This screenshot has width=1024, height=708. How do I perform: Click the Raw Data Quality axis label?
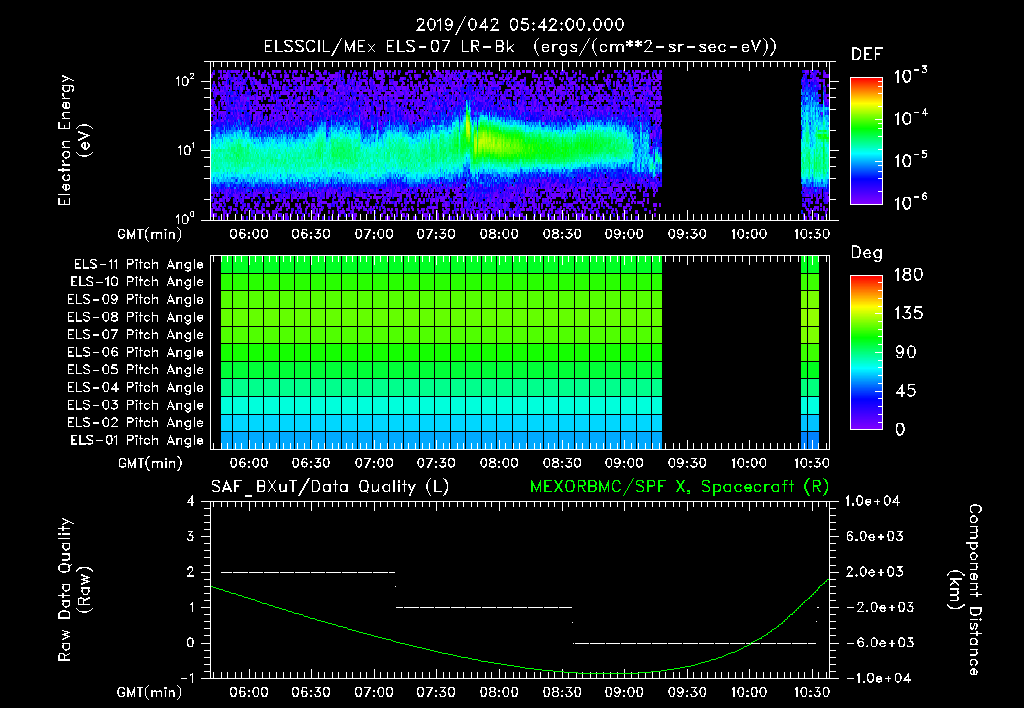[73, 590]
